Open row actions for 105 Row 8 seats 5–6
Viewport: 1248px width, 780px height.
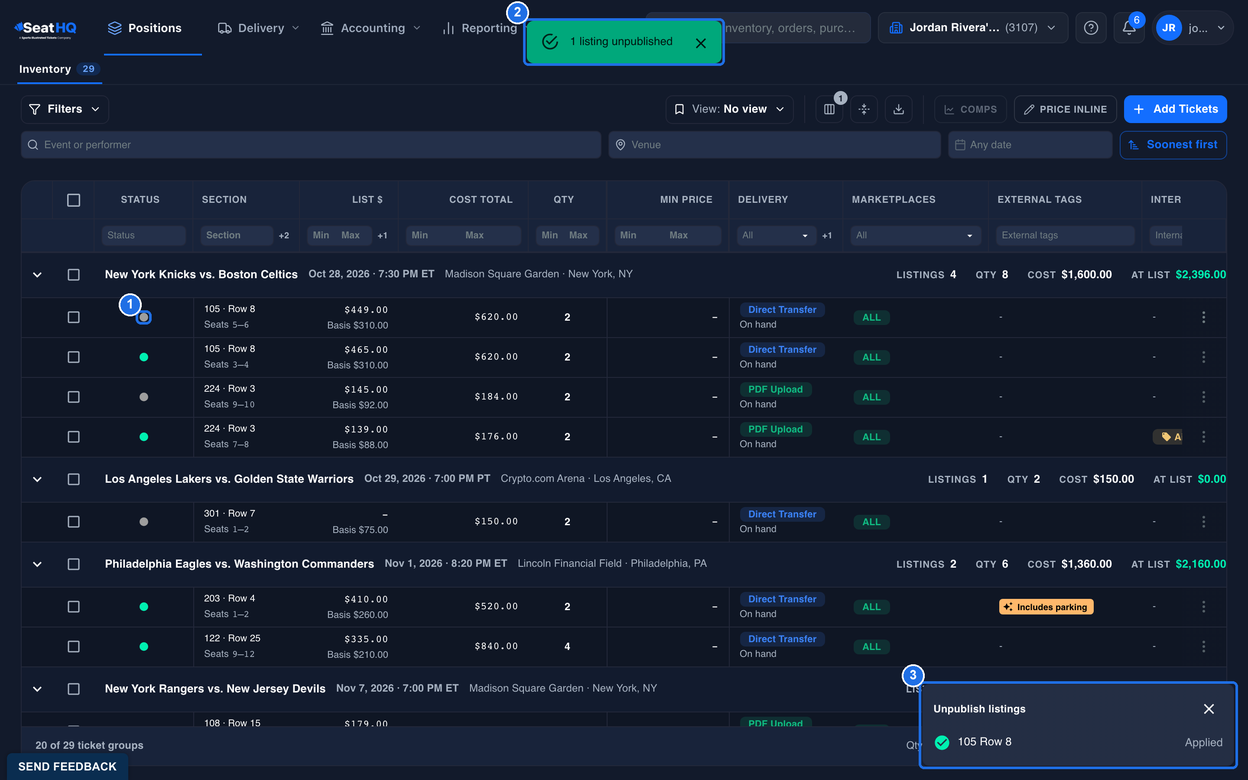pyautogui.click(x=1204, y=317)
